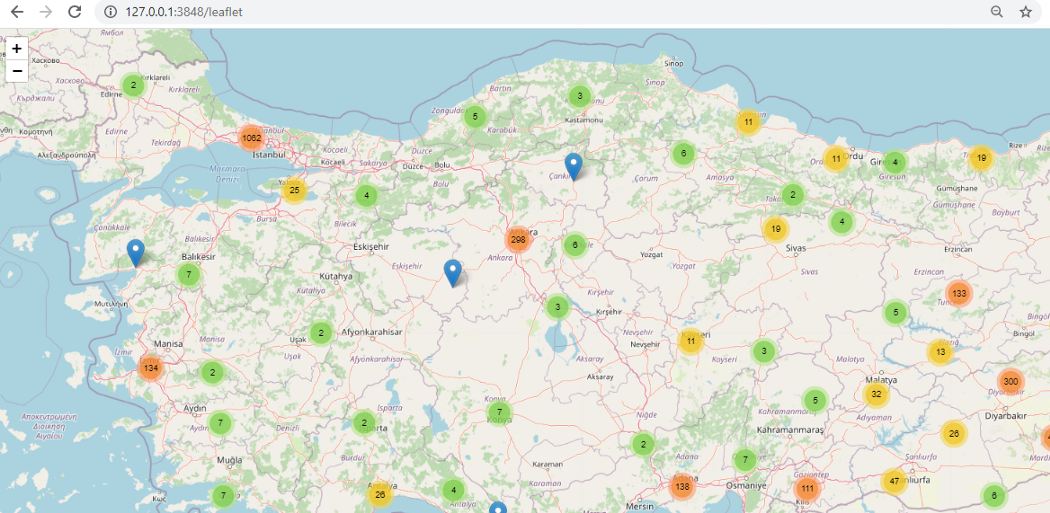Click the 11 cluster at Kayseri
1050x513 pixels.
[691, 342]
